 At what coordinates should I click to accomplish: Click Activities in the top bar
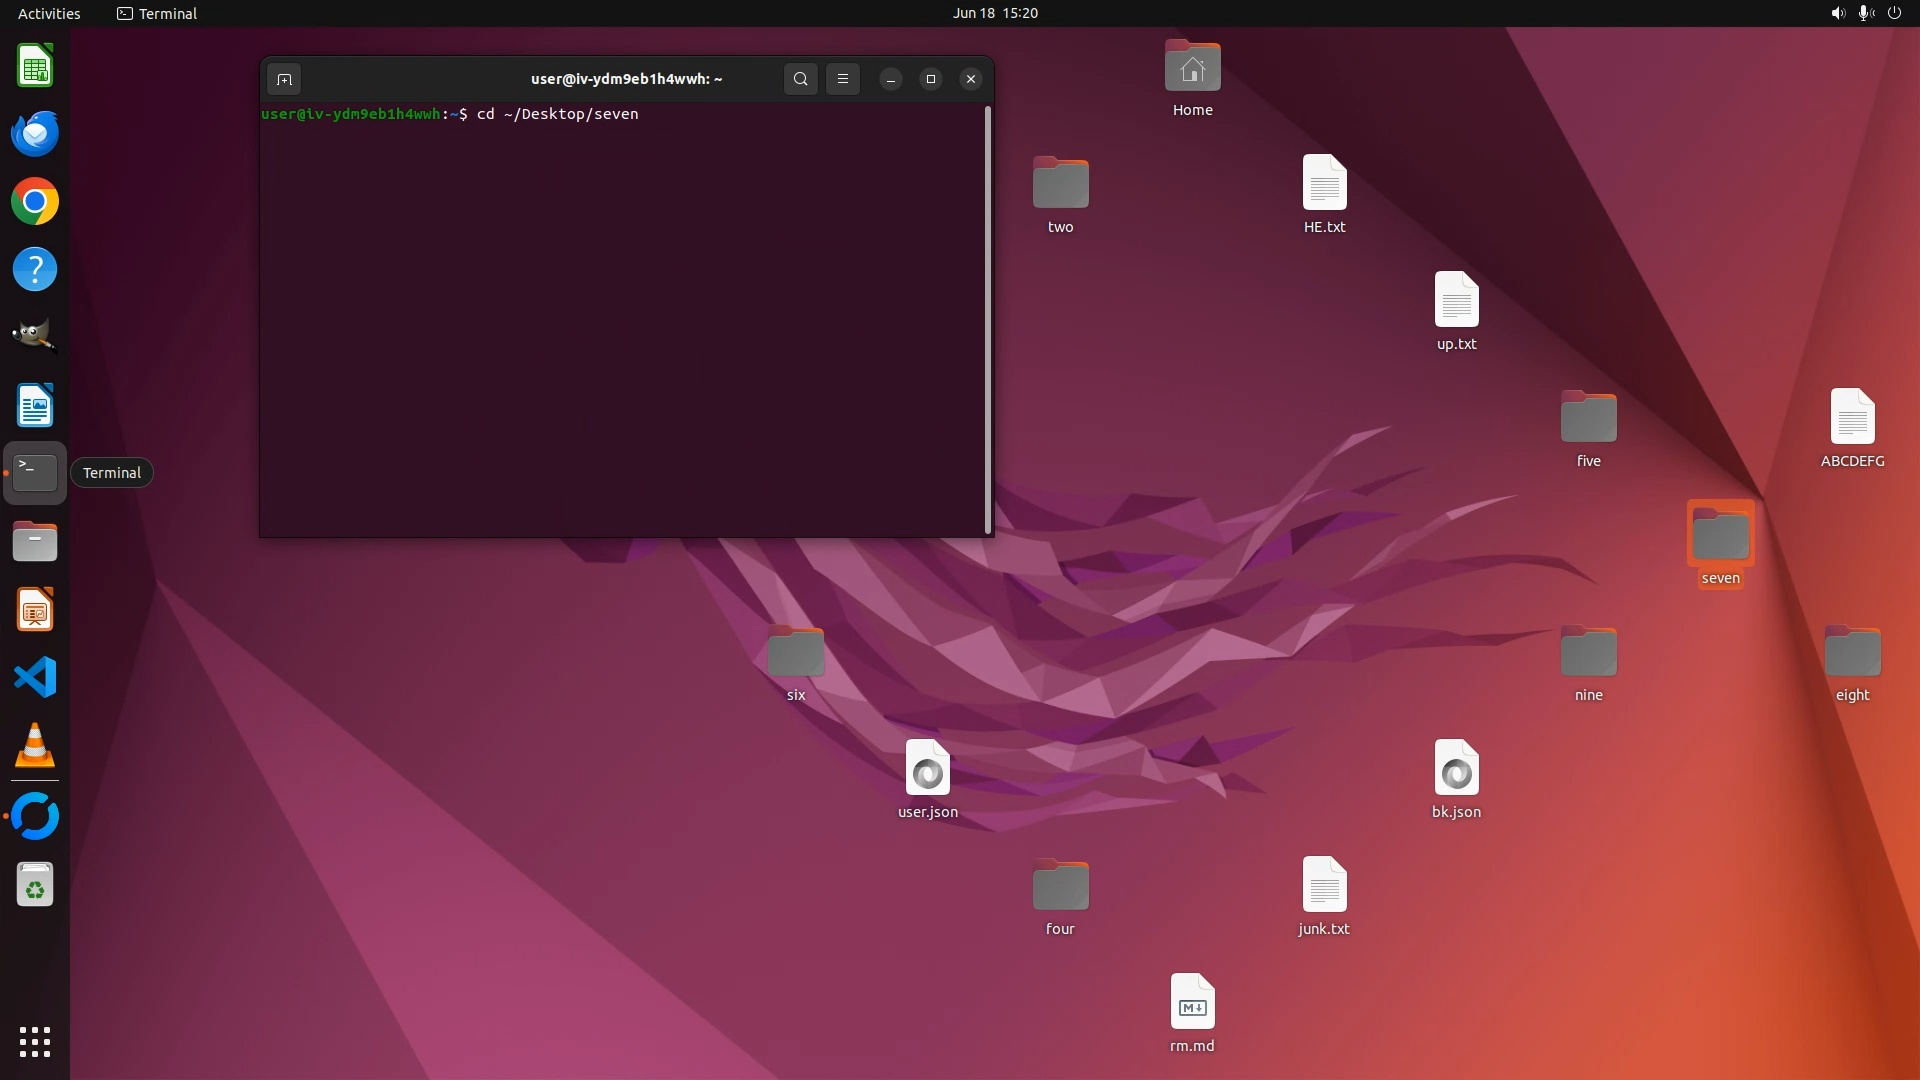click(x=49, y=13)
